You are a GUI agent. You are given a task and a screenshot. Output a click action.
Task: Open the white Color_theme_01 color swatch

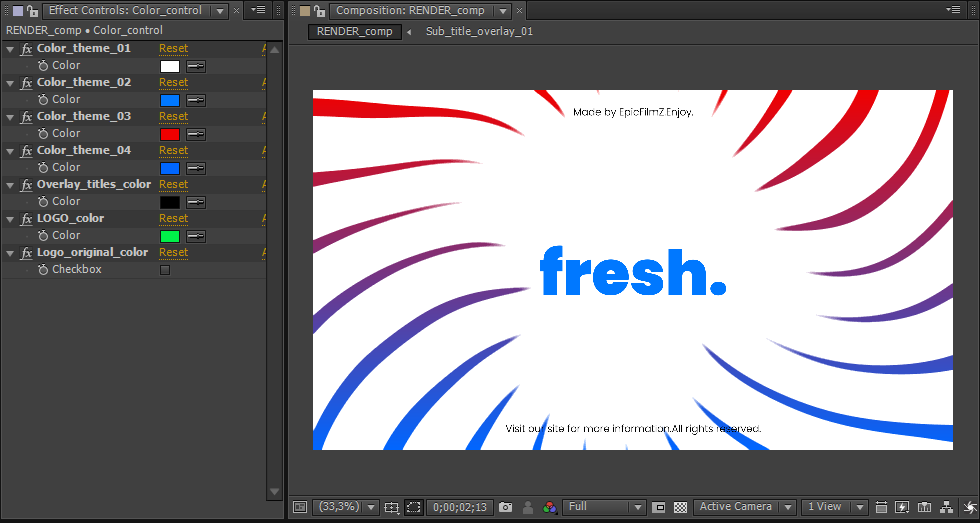[x=170, y=66]
